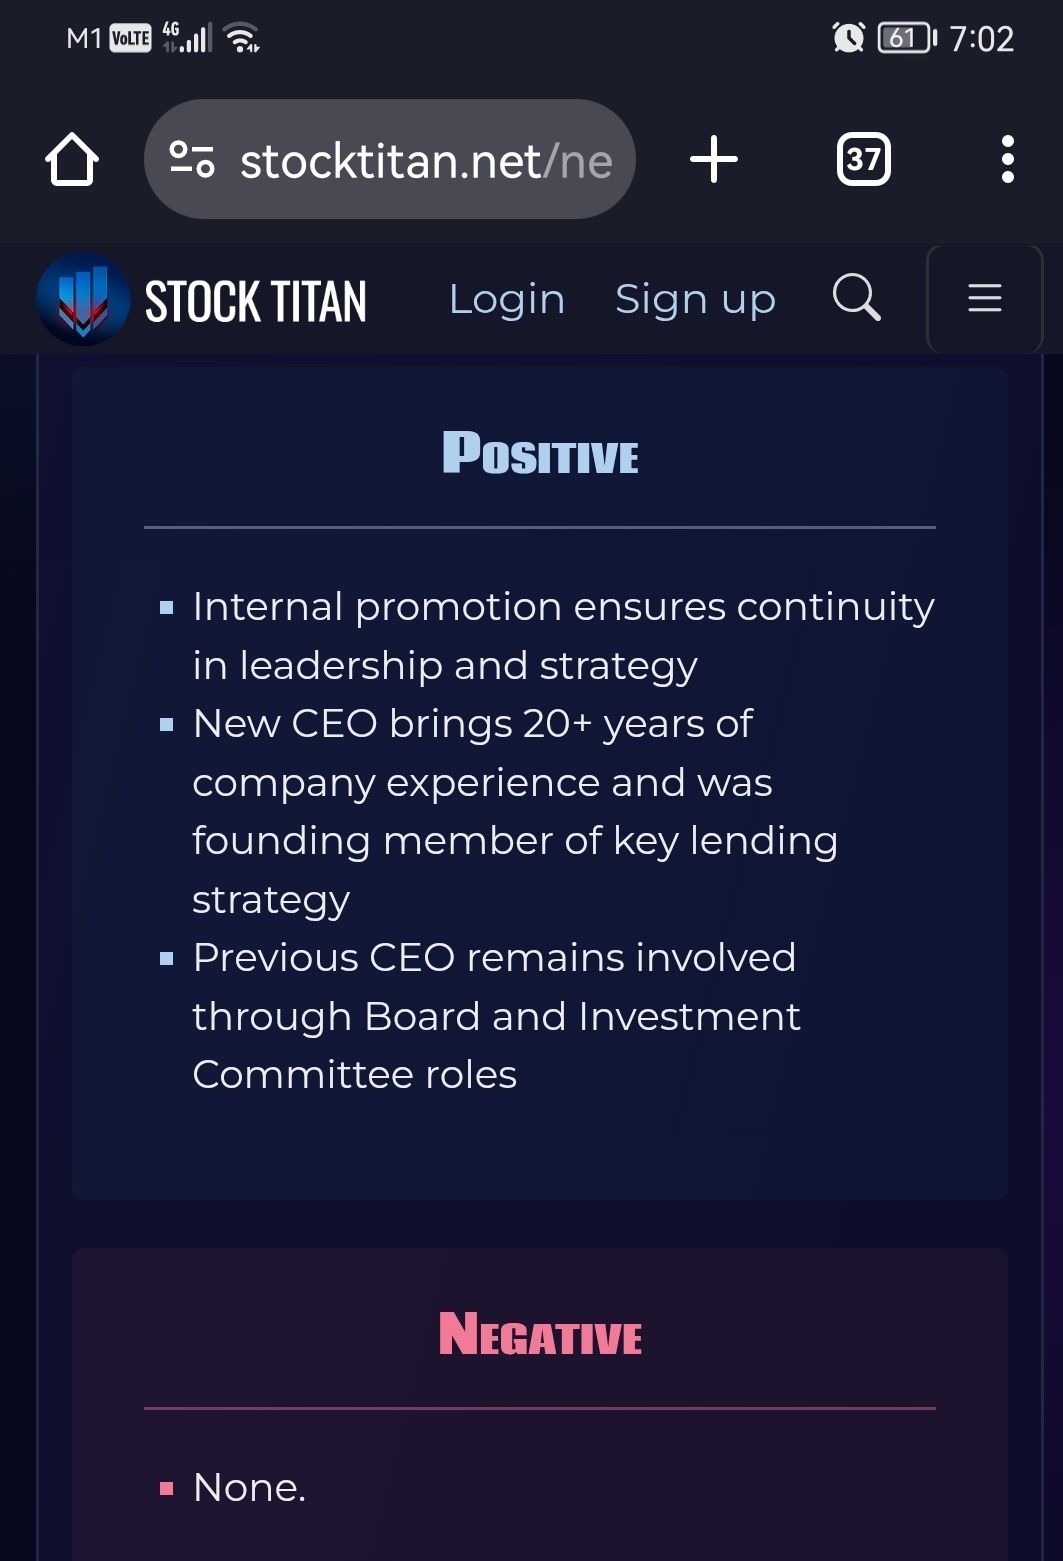Tap the 'None.' negative bullet text
The height and width of the screenshot is (1561, 1063).
point(249,1488)
